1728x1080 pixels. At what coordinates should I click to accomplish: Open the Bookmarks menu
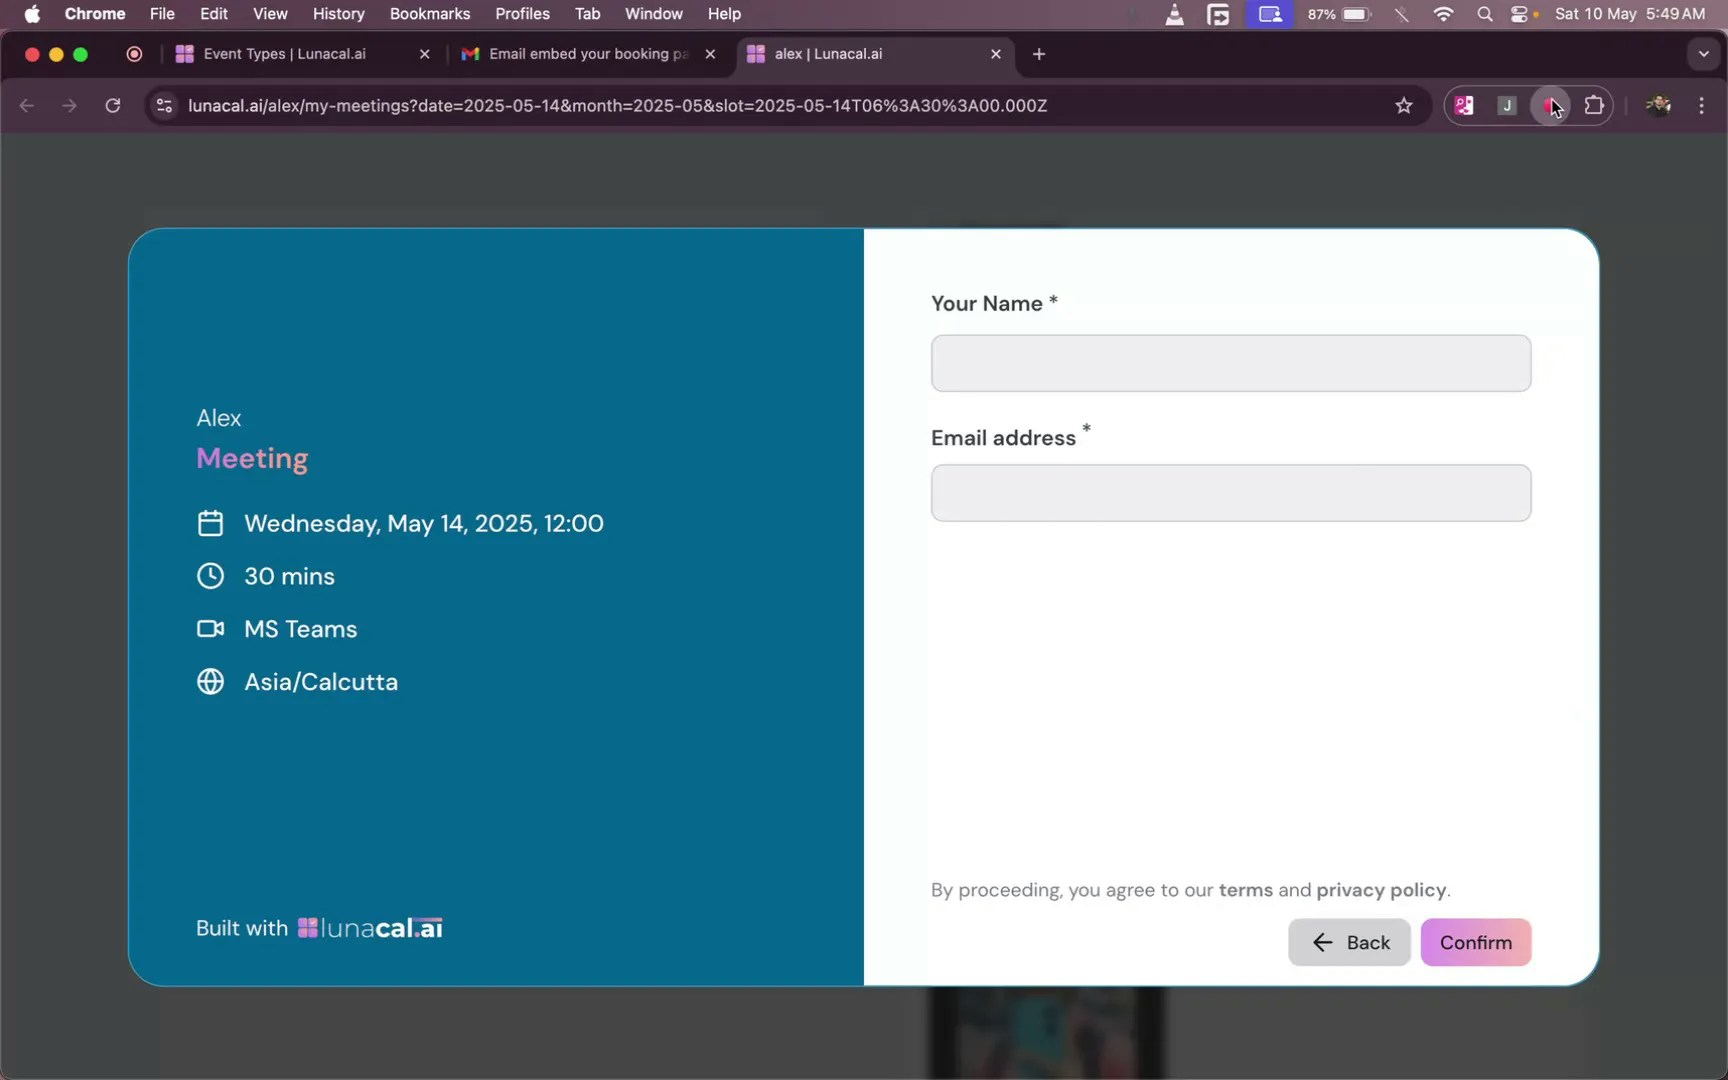tap(430, 14)
